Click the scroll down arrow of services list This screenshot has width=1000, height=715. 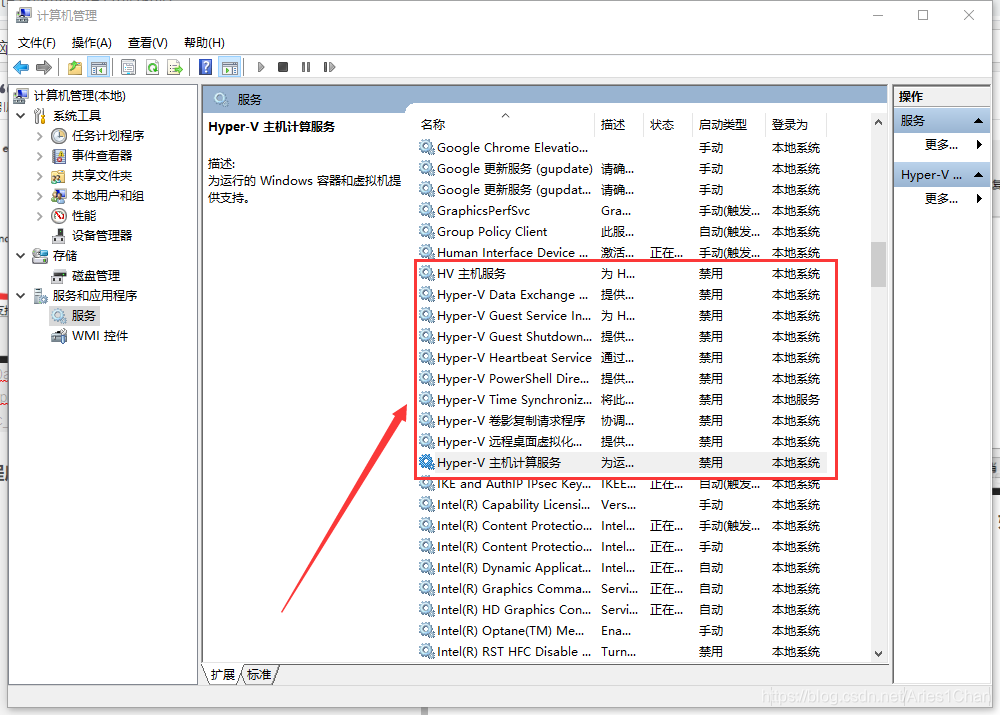pos(878,654)
